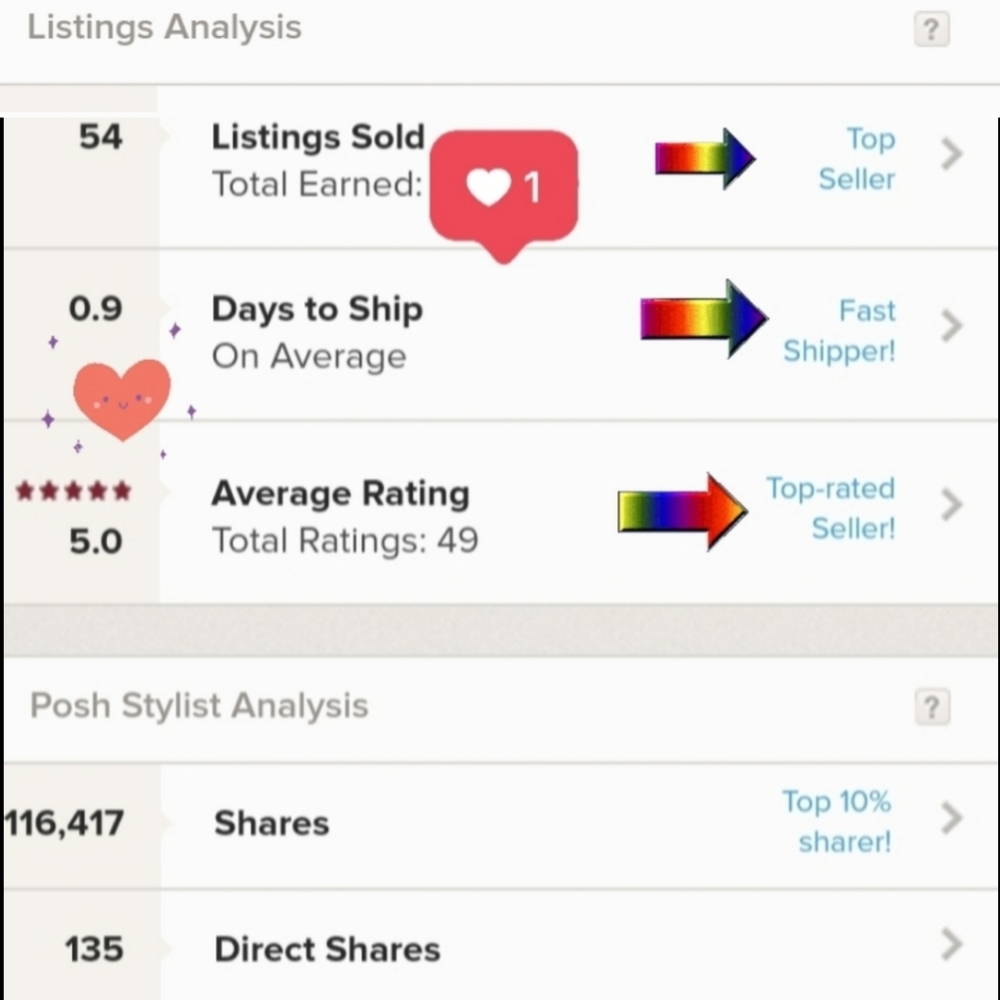Open the Fast Shipper! link
This screenshot has width=1000, height=1000.
coord(839,330)
